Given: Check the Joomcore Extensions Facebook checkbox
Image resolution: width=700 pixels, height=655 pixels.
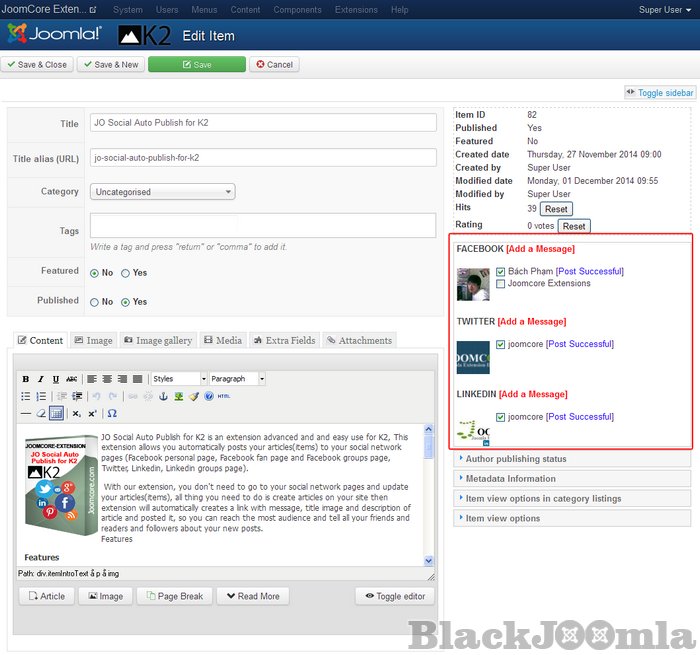Looking at the screenshot, I should tap(501, 284).
